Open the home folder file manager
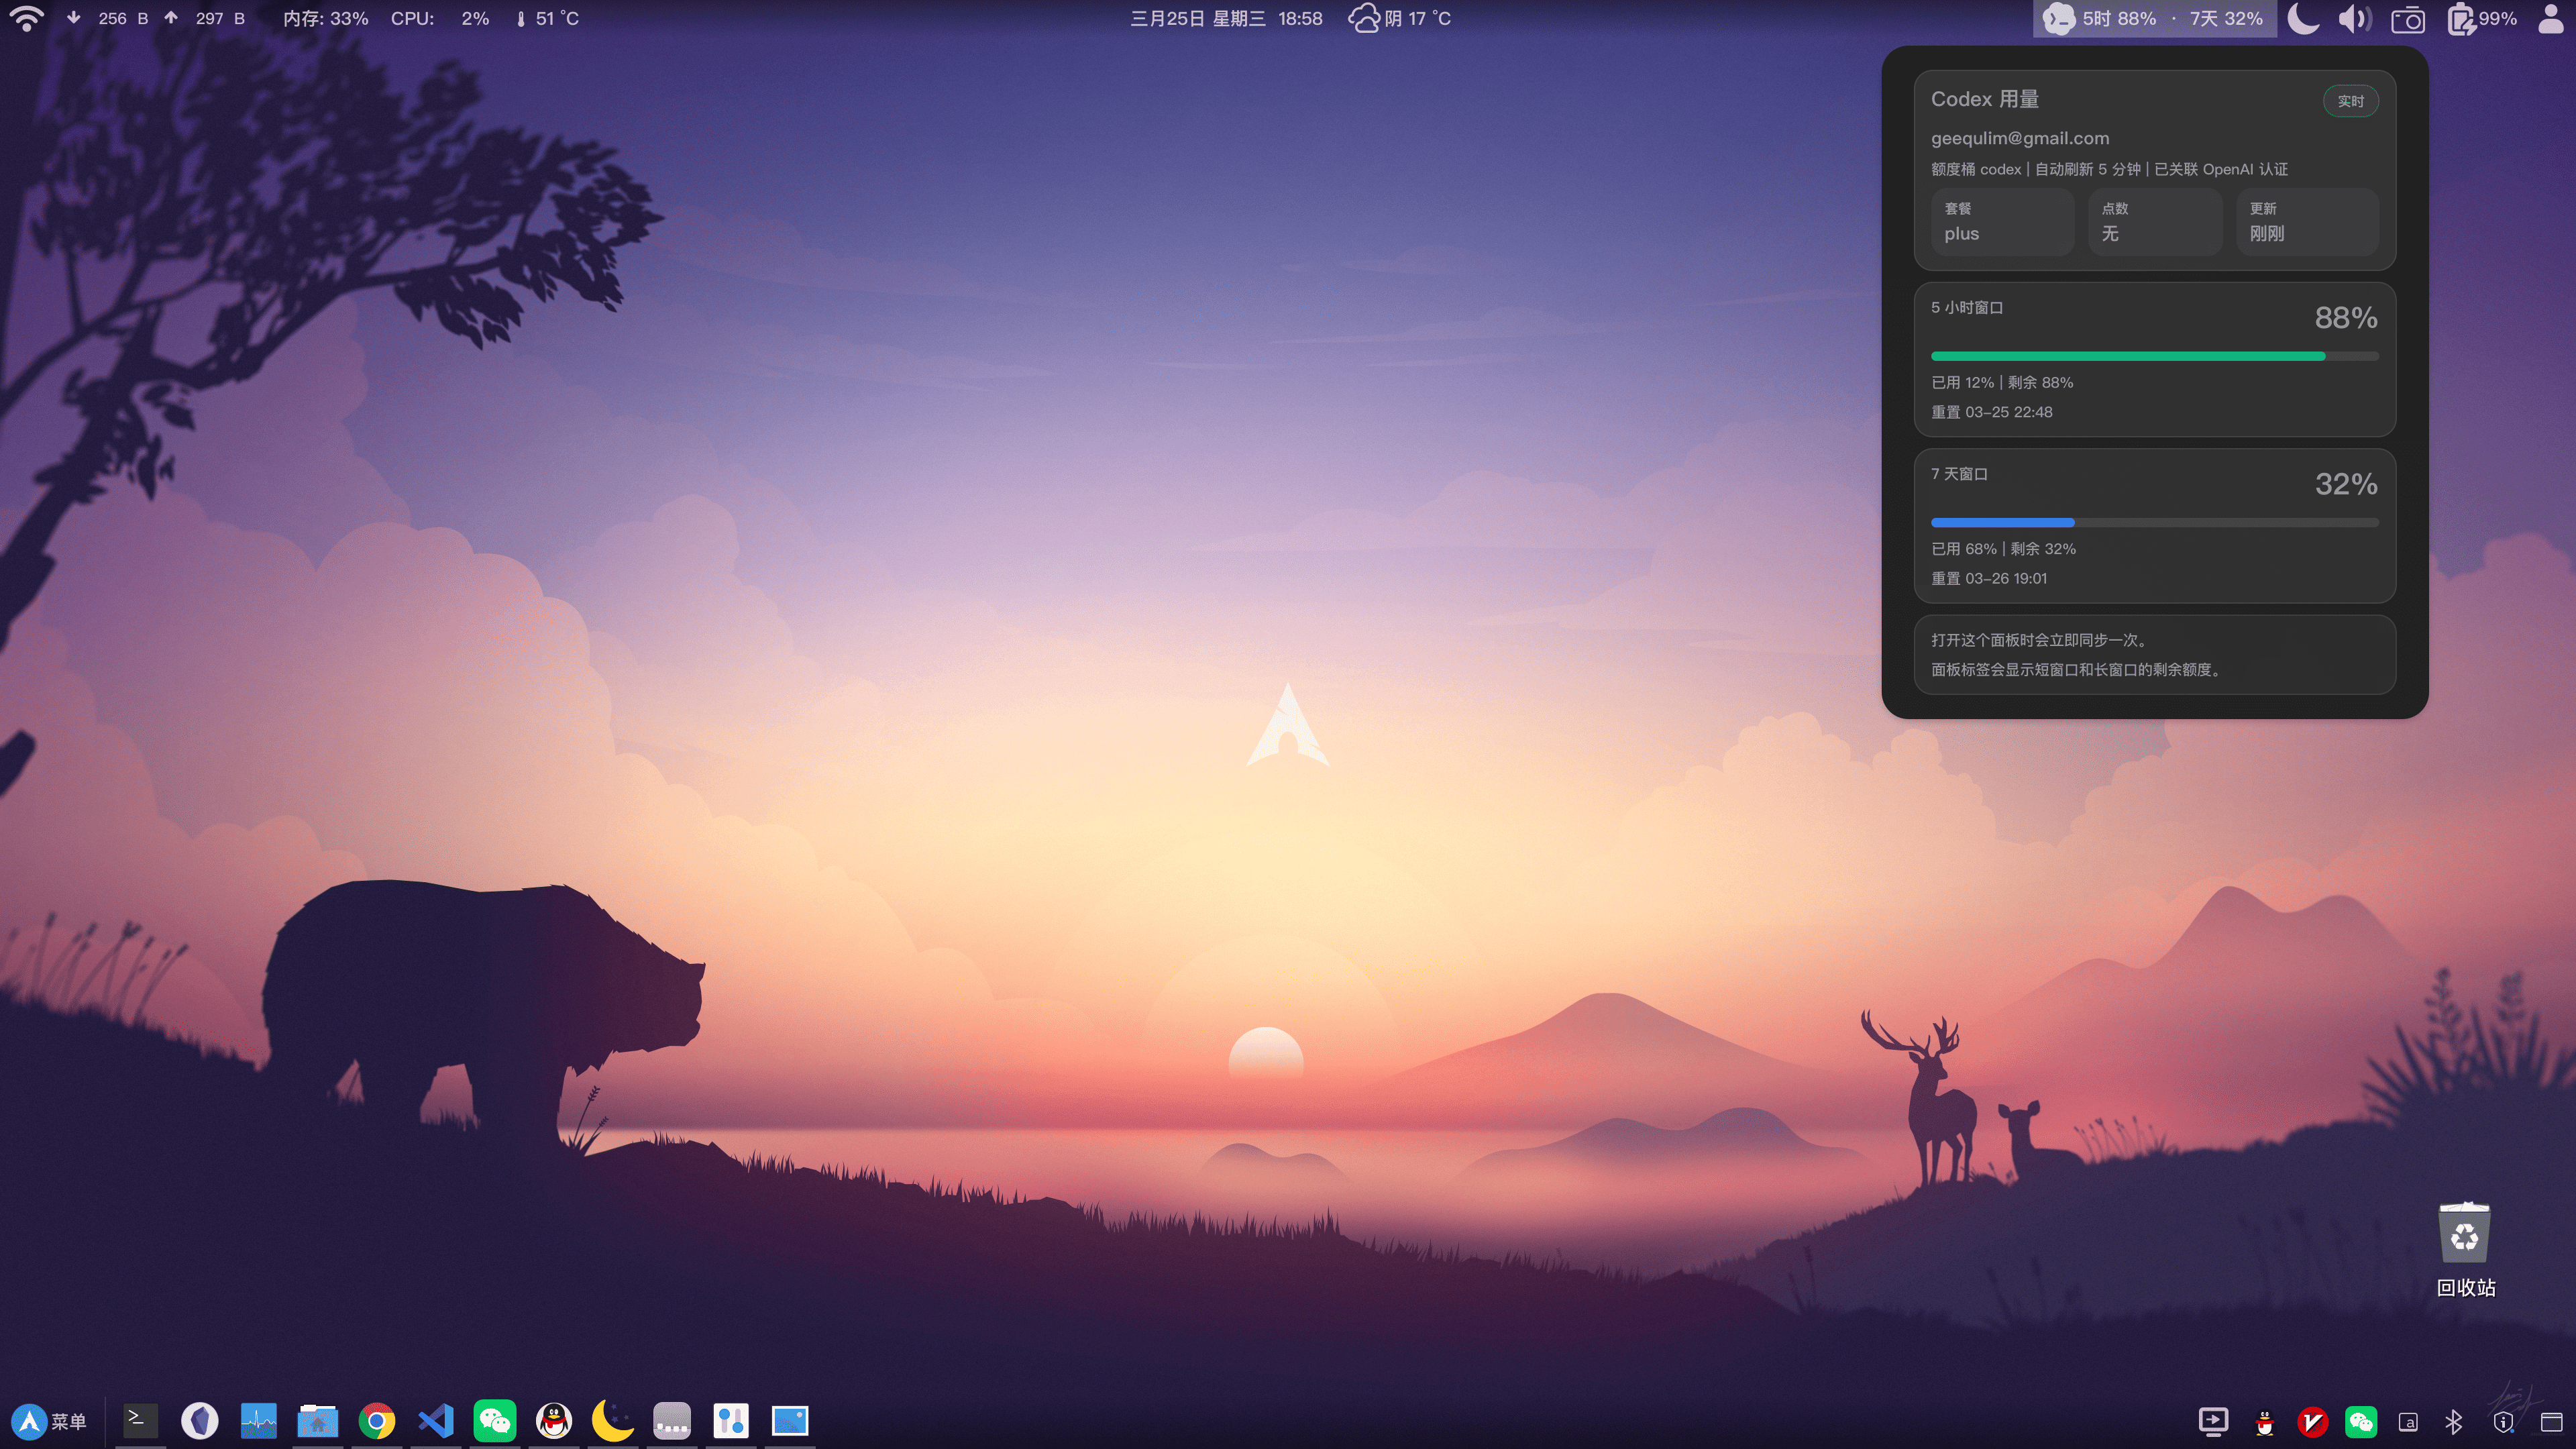 pyautogui.click(x=317, y=1420)
